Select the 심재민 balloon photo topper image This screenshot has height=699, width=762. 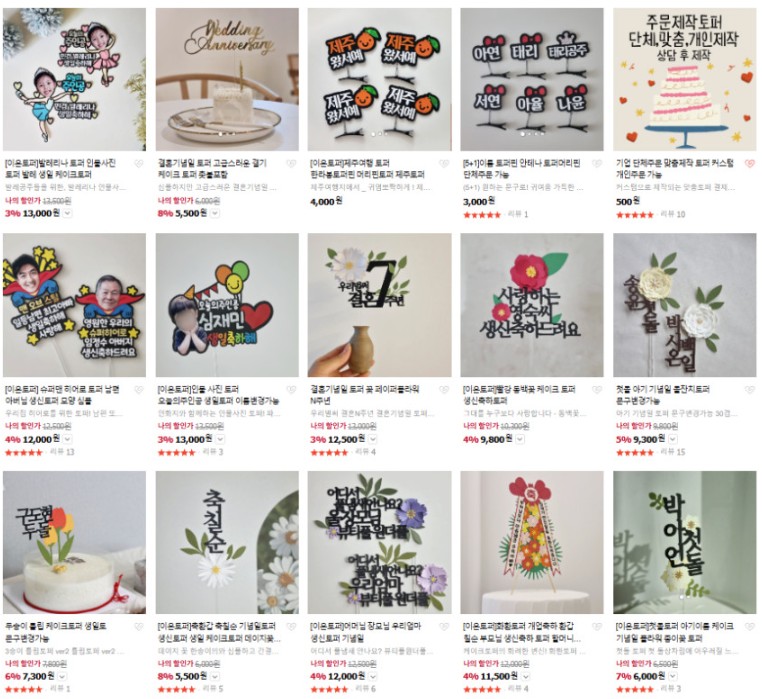click(227, 305)
